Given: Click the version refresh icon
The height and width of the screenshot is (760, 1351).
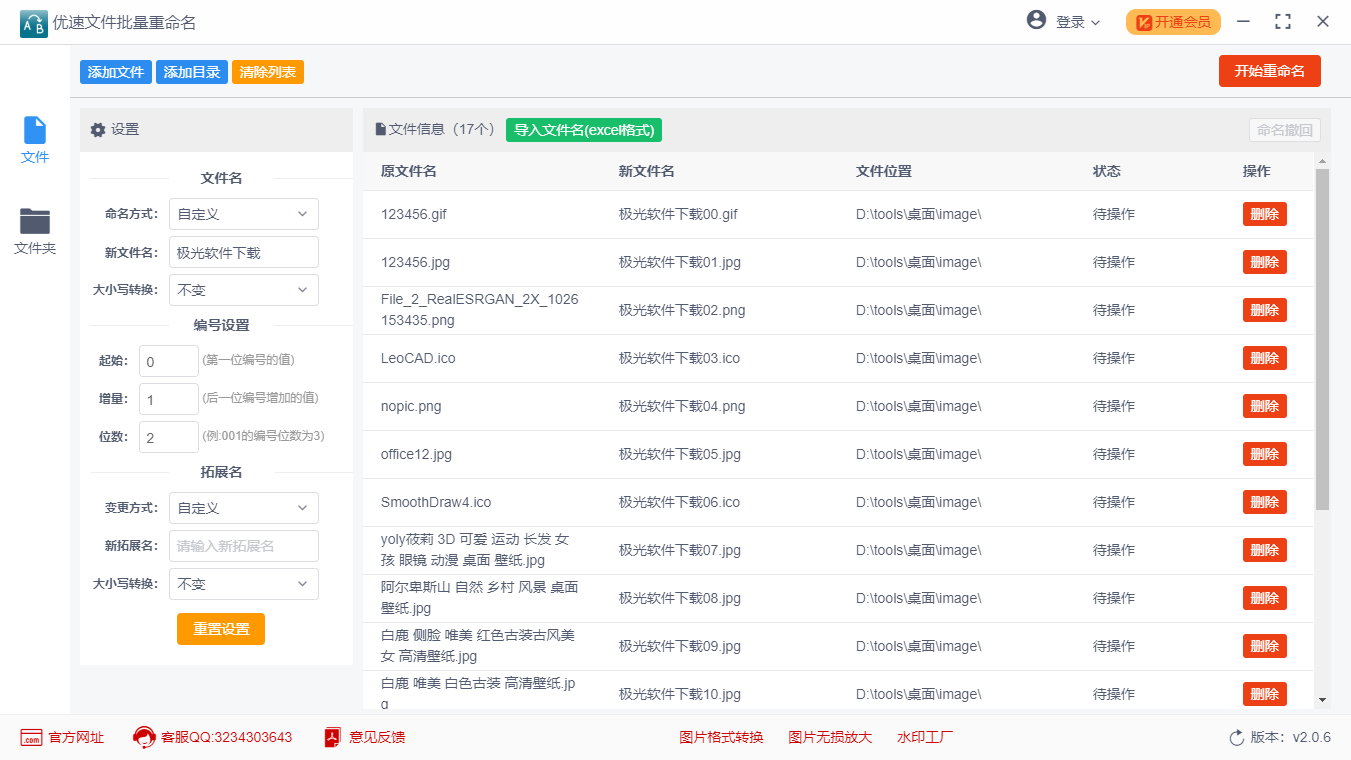Looking at the screenshot, I should (x=1237, y=738).
